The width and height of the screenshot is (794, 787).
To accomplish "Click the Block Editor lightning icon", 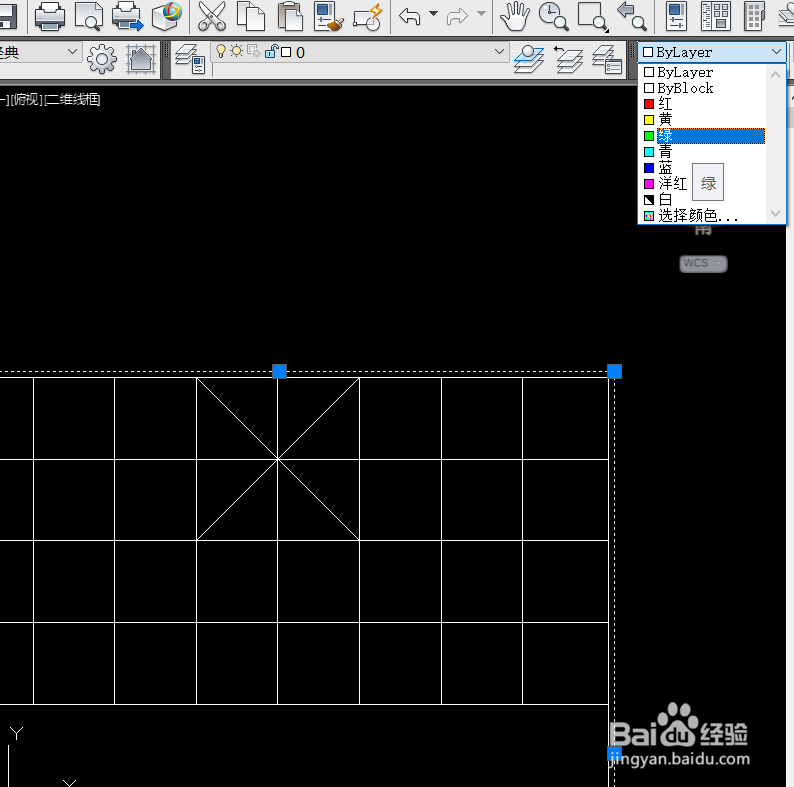I will point(368,17).
